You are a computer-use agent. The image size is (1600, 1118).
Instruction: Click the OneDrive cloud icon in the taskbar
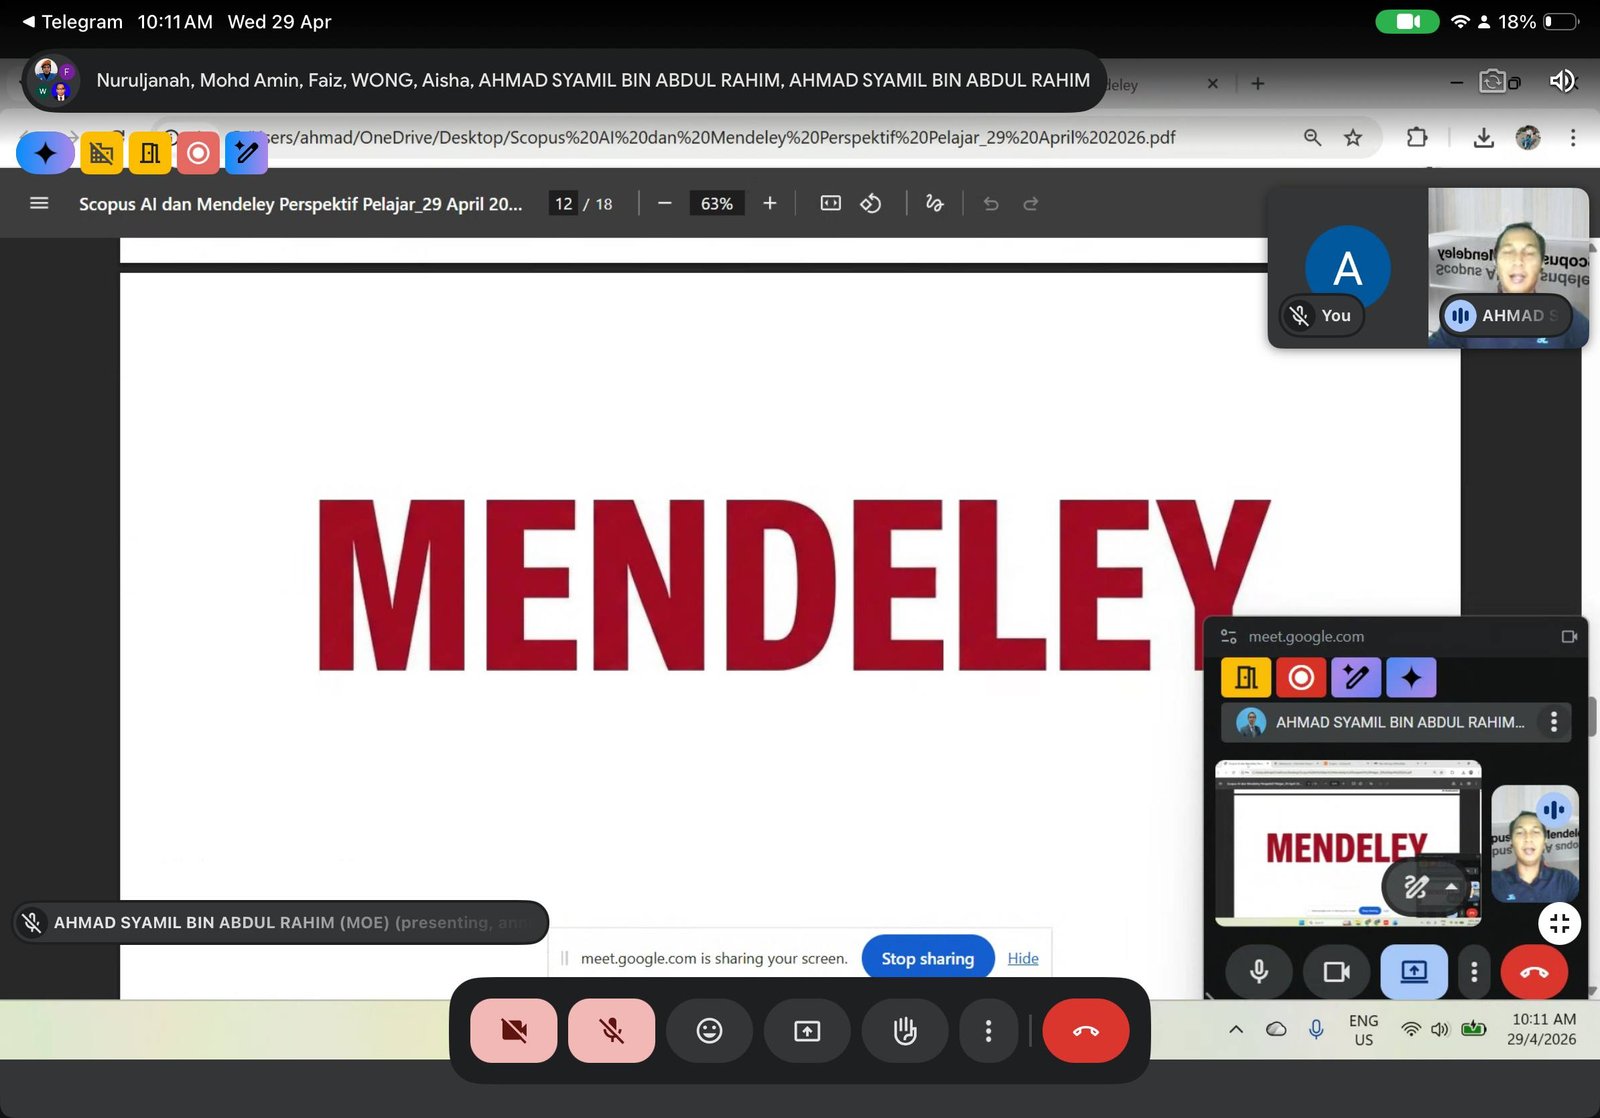coord(1277,1030)
